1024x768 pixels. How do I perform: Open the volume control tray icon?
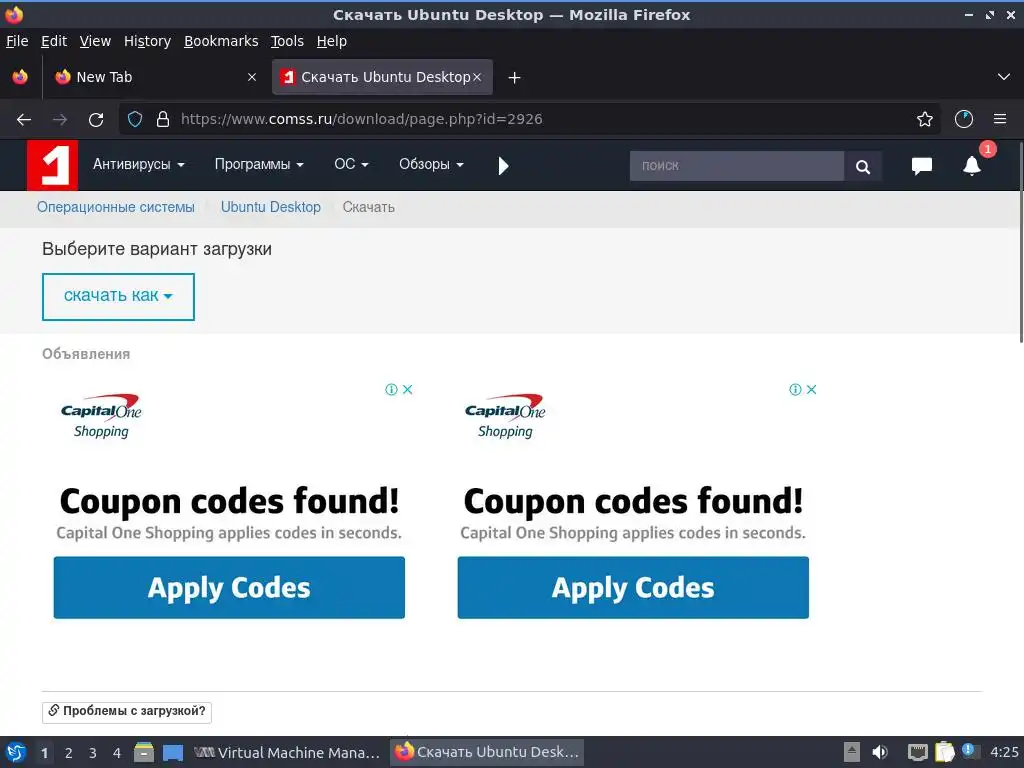pyautogui.click(x=880, y=752)
